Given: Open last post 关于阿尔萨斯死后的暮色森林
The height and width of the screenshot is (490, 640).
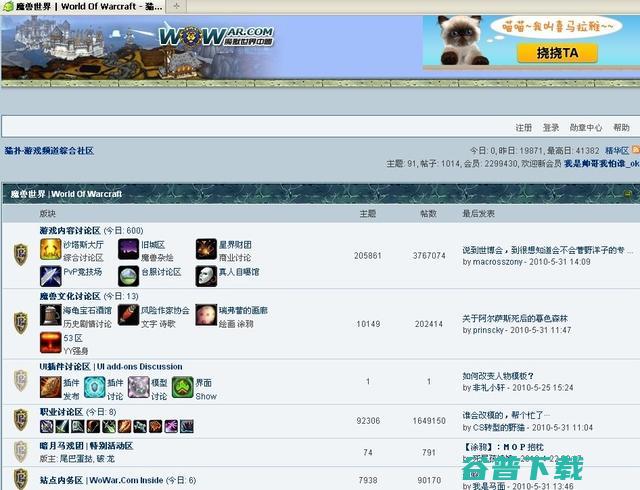Looking at the screenshot, I should [x=515, y=318].
